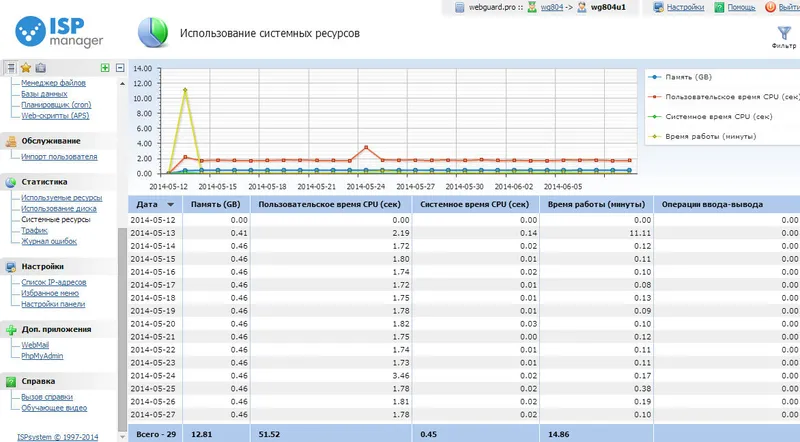Viewport: 800px width, 442px height.
Task: Click the help icon in top bar
Action: [719, 7]
